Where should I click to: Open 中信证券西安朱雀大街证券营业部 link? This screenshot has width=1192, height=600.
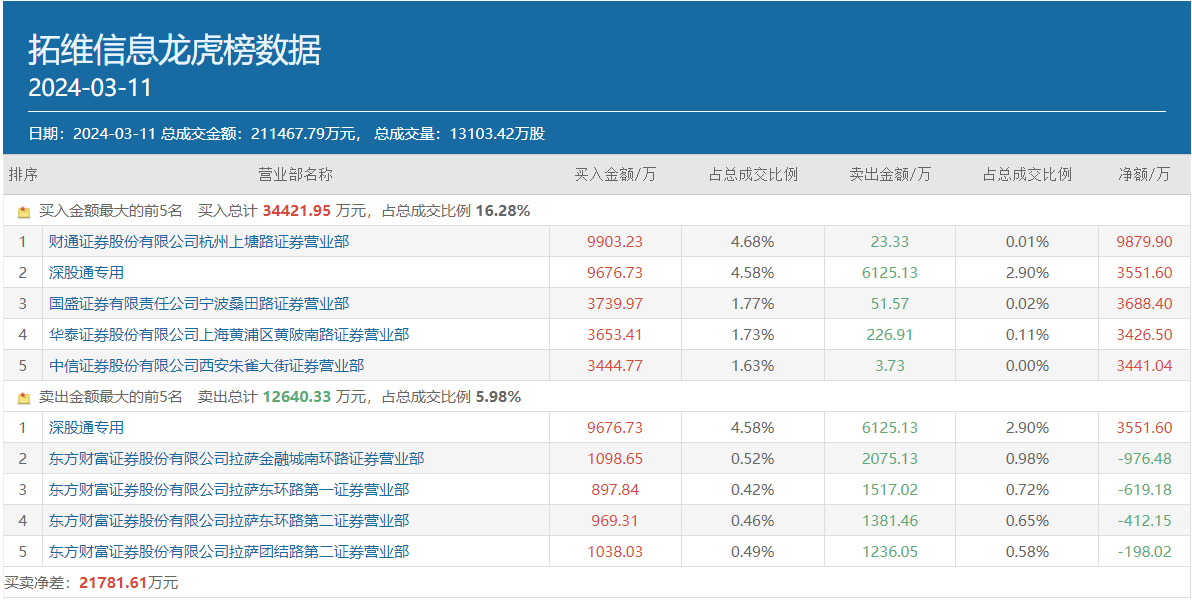point(206,365)
